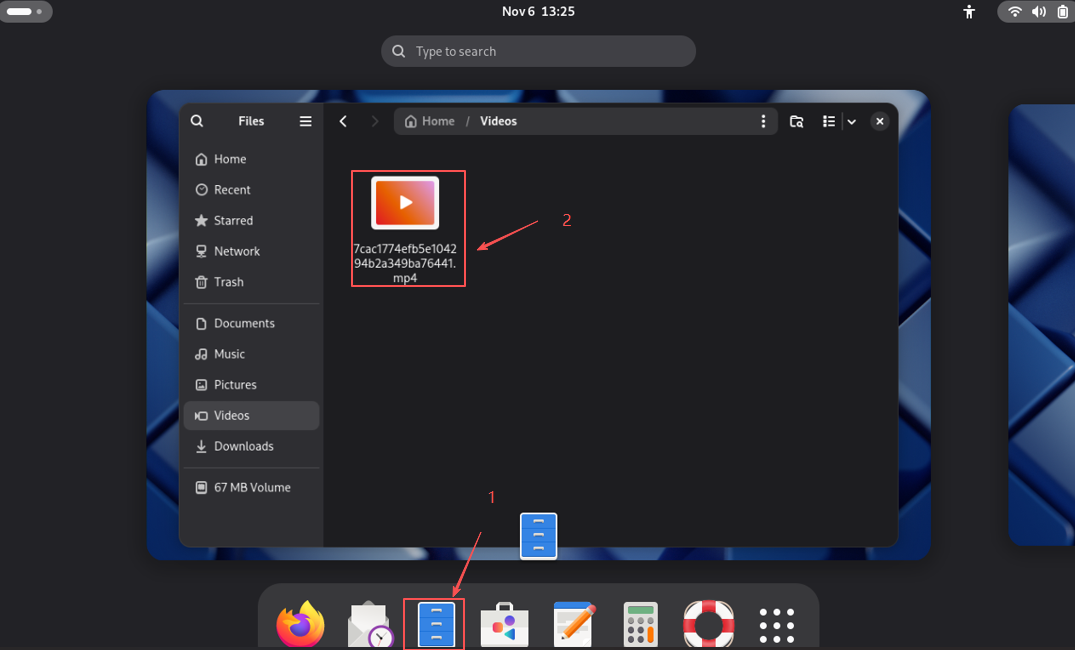Screen dimensions: 1075x650
Task: Click Home in the path bar
Action: click(430, 121)
